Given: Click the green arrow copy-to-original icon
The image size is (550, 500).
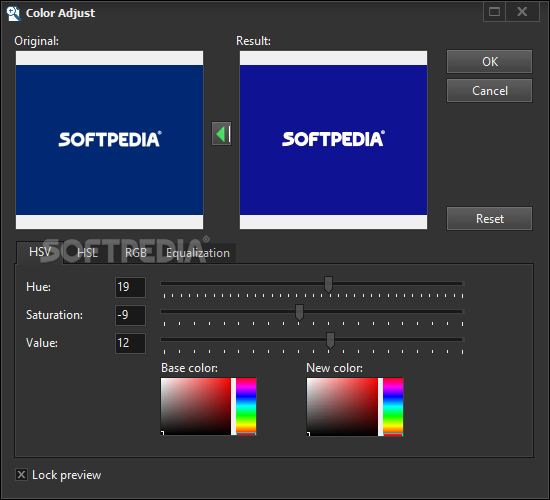Looking at the screenshot, I should [221, 134].
